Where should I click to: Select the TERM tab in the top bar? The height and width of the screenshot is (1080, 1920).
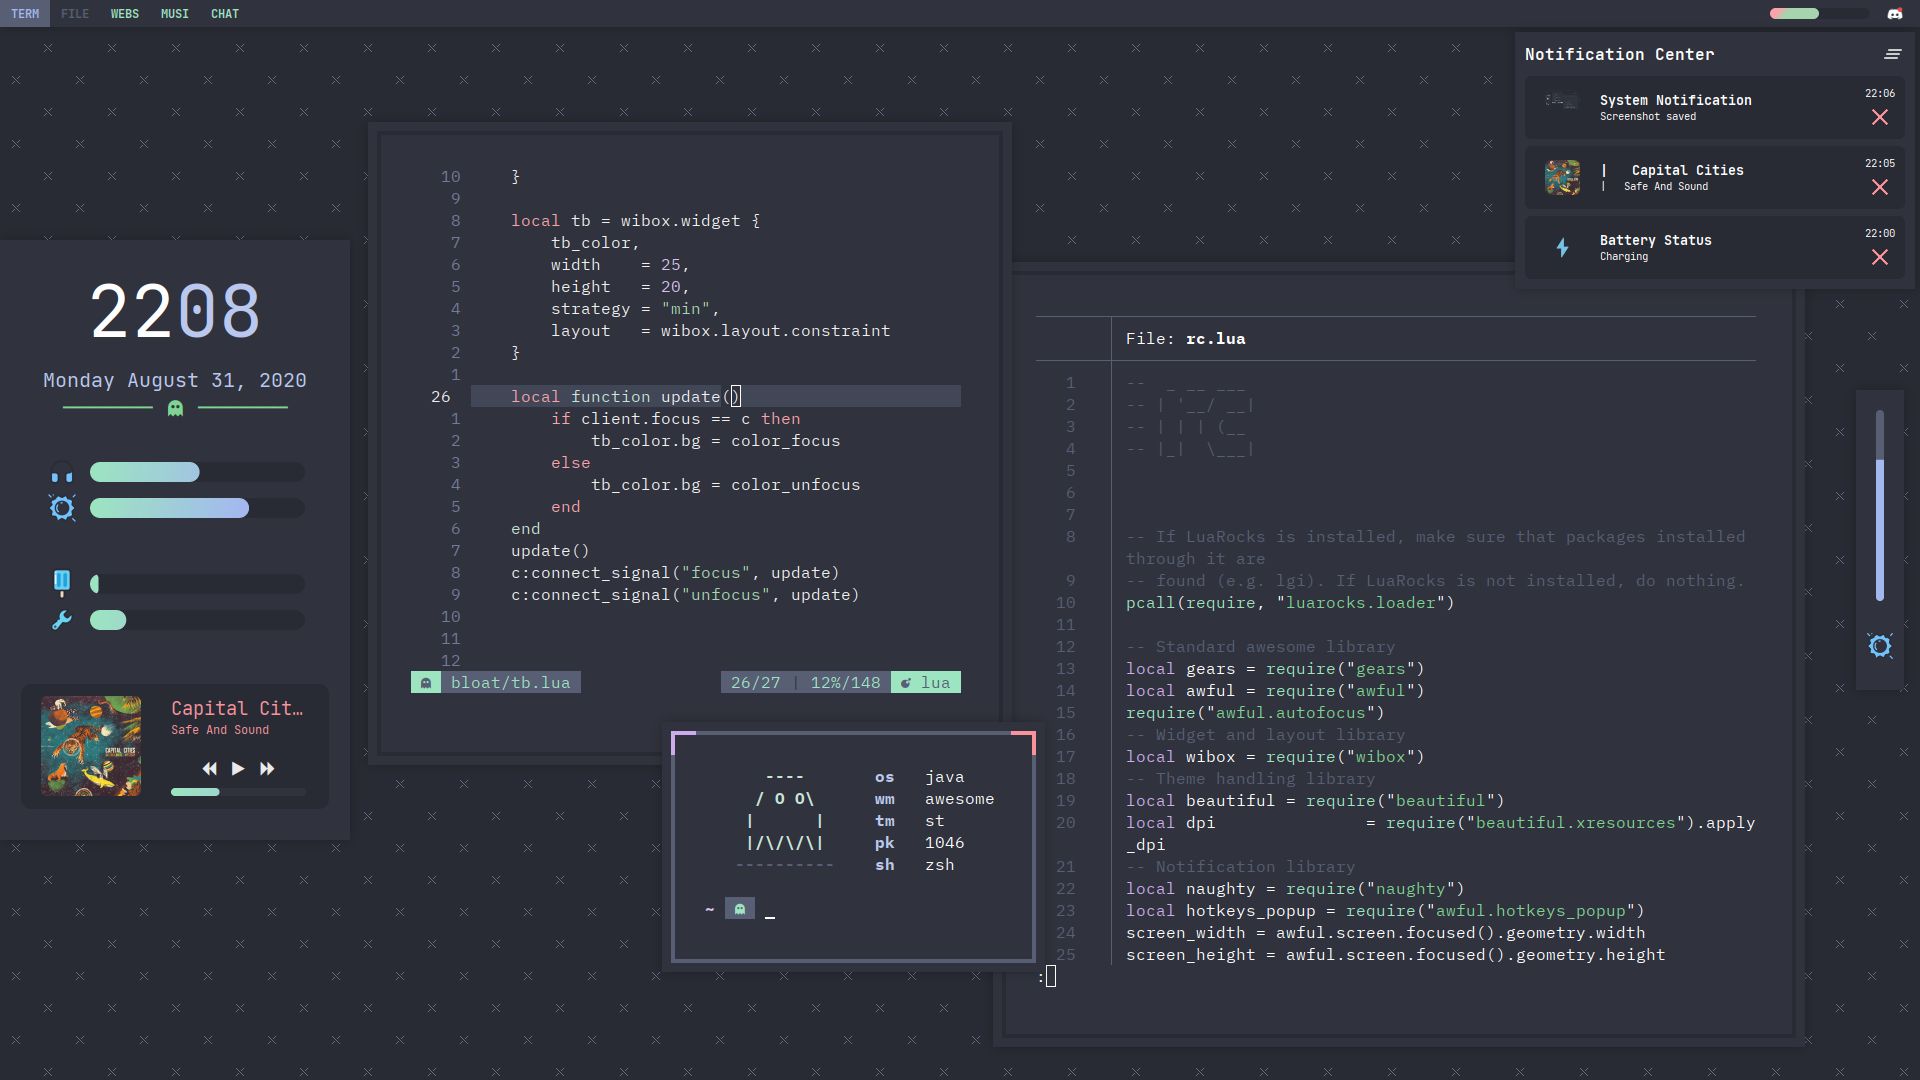25,13
